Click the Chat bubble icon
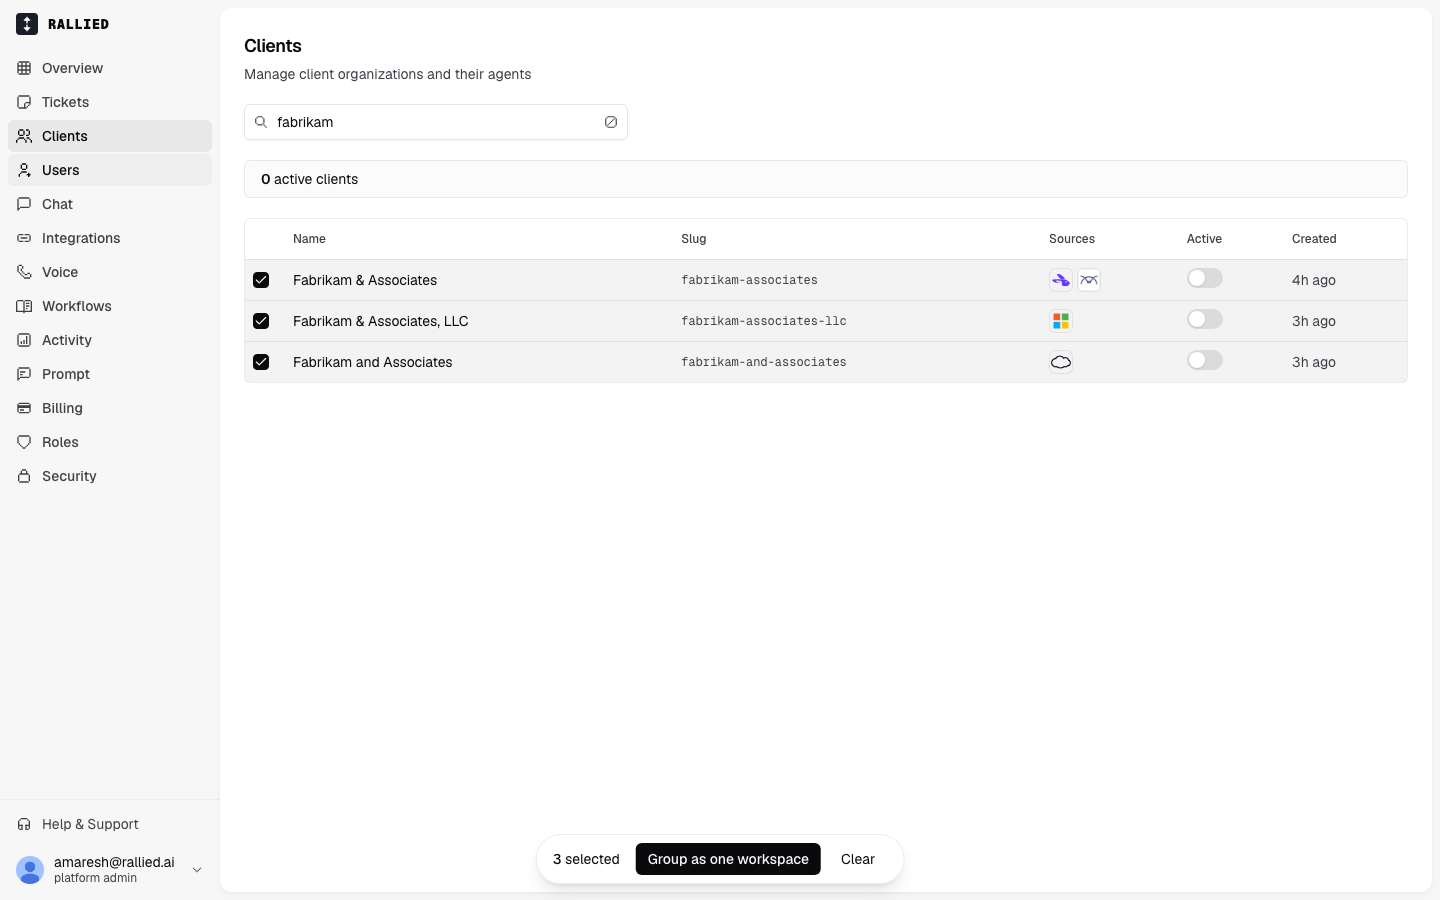This screenshot has height=900, width=1440. 24,204
